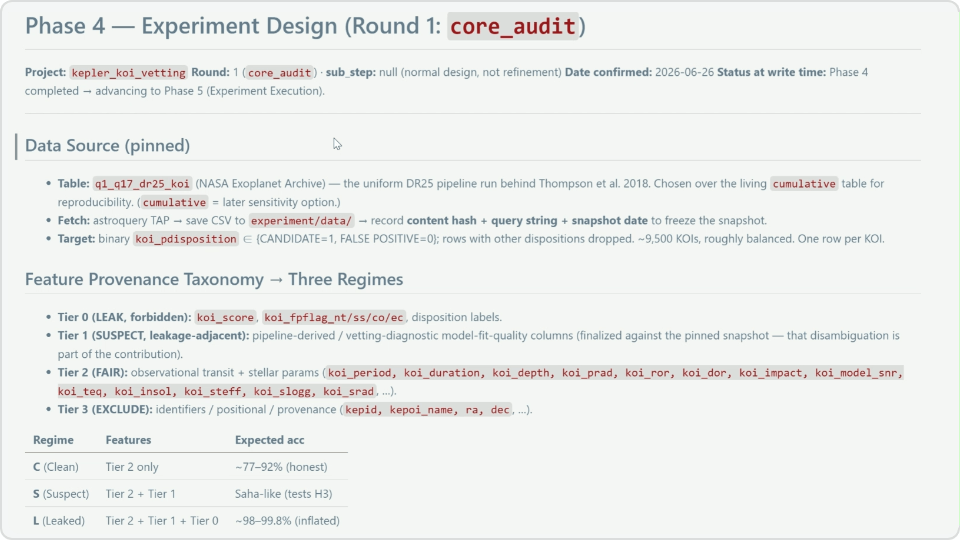Click the 'S (Suspect)' regime cell
The height and width of the screenshot is (540, 960).
[61, 493]
